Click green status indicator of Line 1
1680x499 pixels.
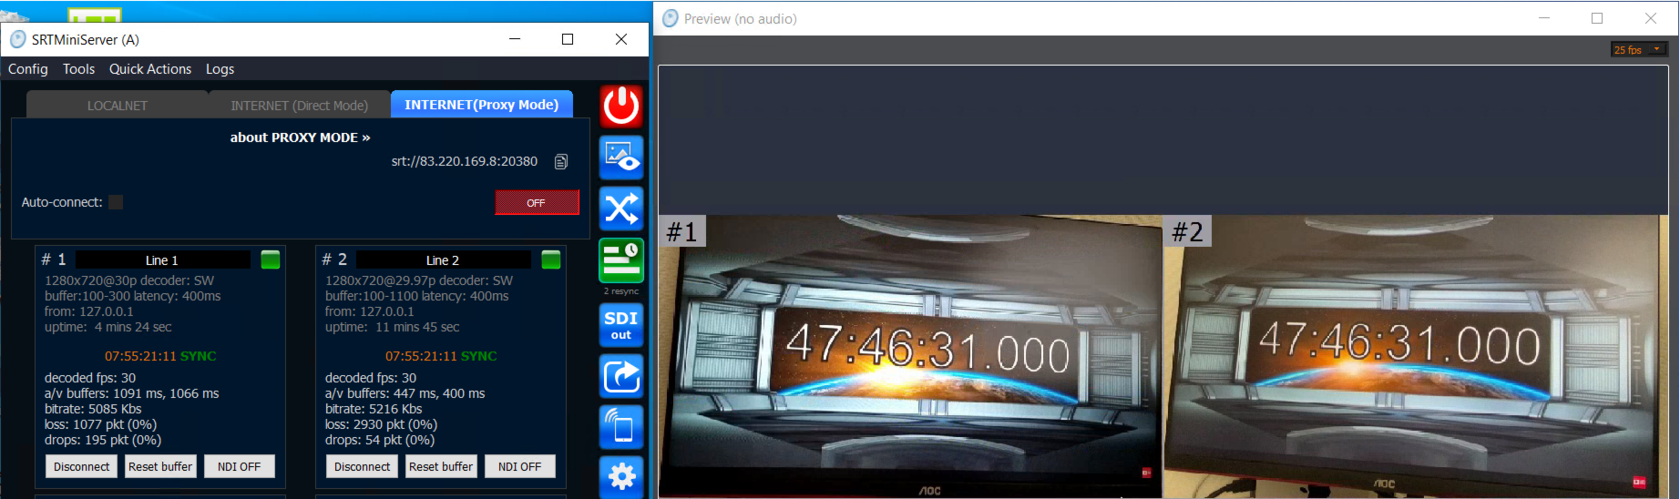pos(270,260)
